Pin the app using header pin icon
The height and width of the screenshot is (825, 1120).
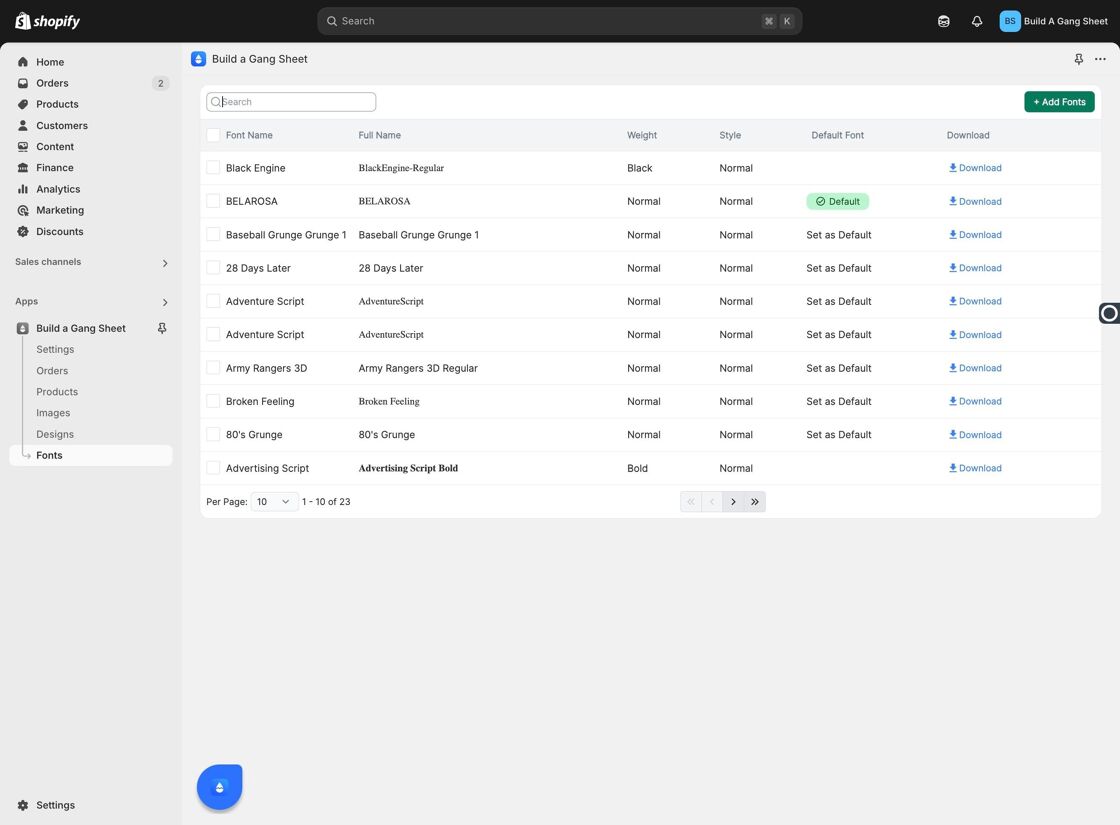(1079, 59)
